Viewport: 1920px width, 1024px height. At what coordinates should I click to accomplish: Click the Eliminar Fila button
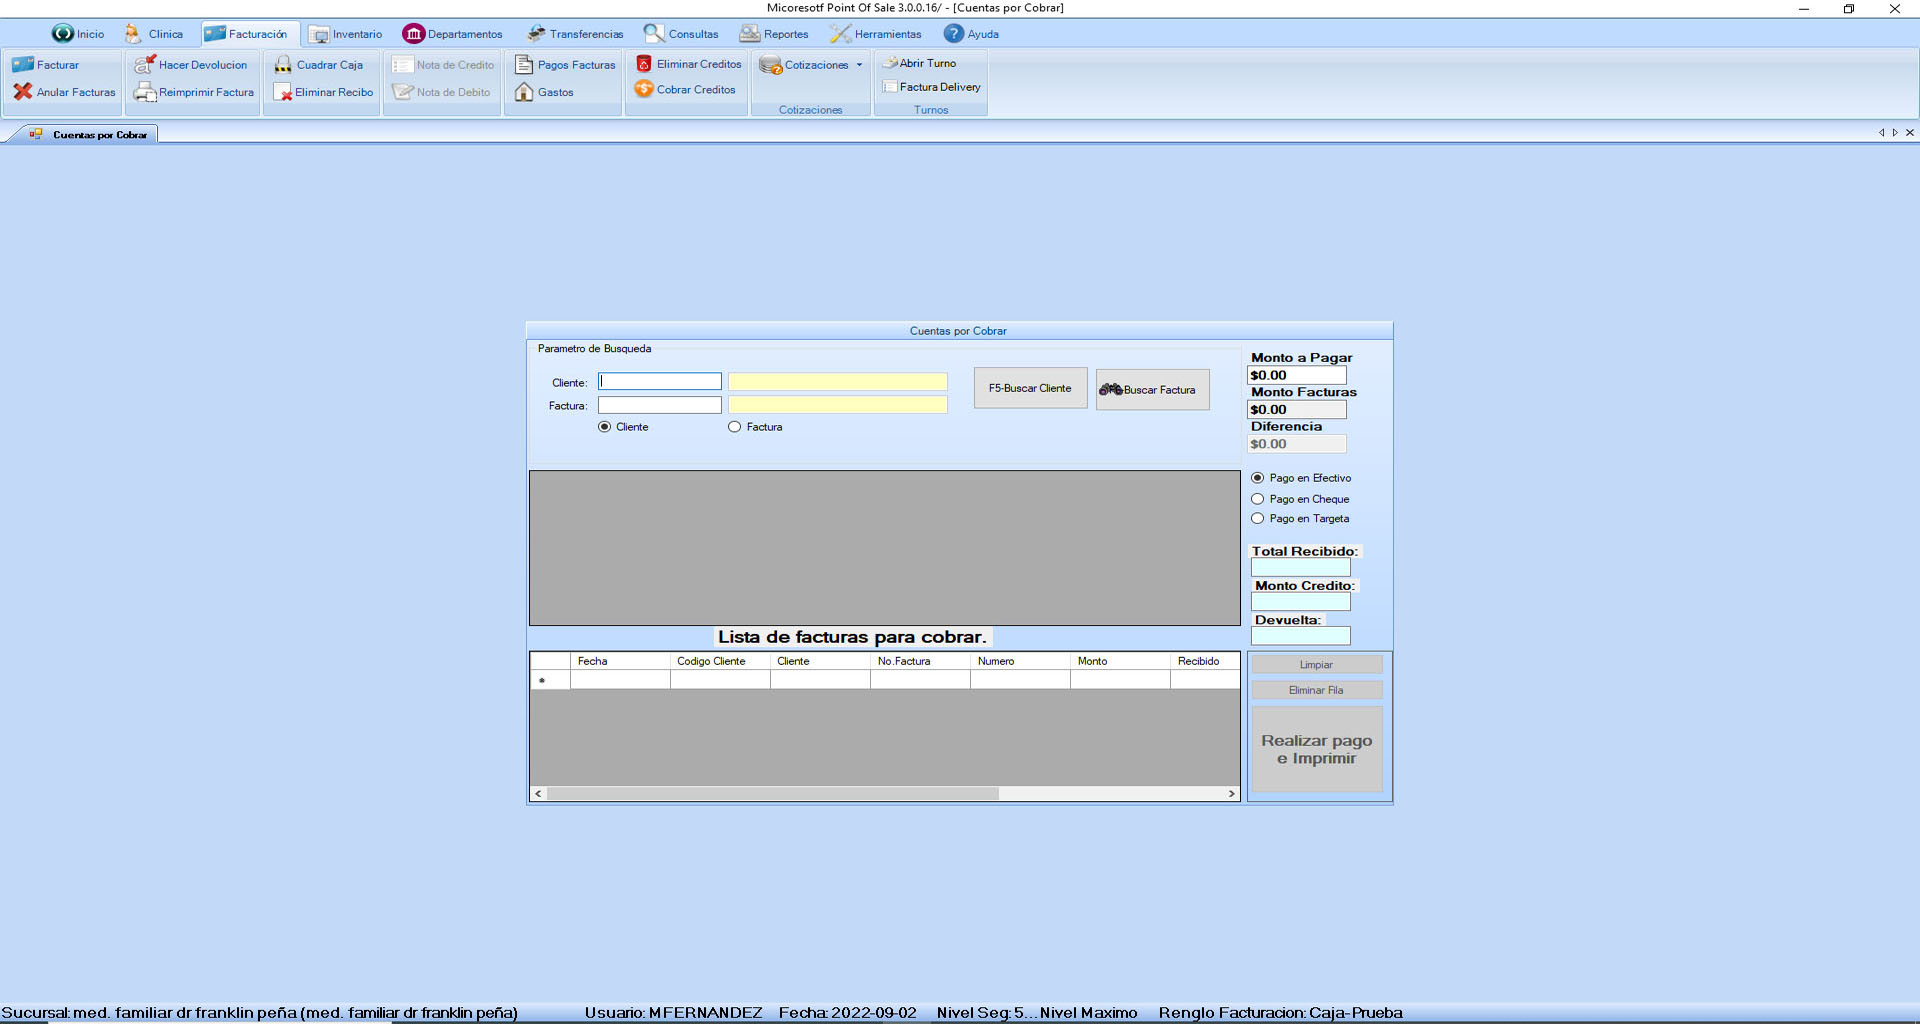(1316, 690)
